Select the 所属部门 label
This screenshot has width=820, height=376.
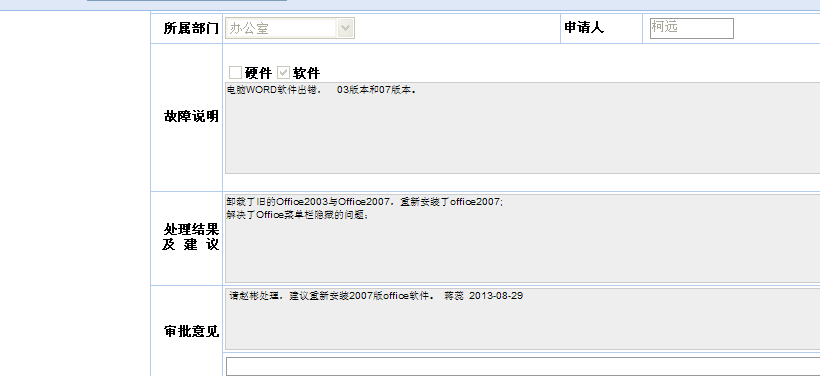point(191,28)
